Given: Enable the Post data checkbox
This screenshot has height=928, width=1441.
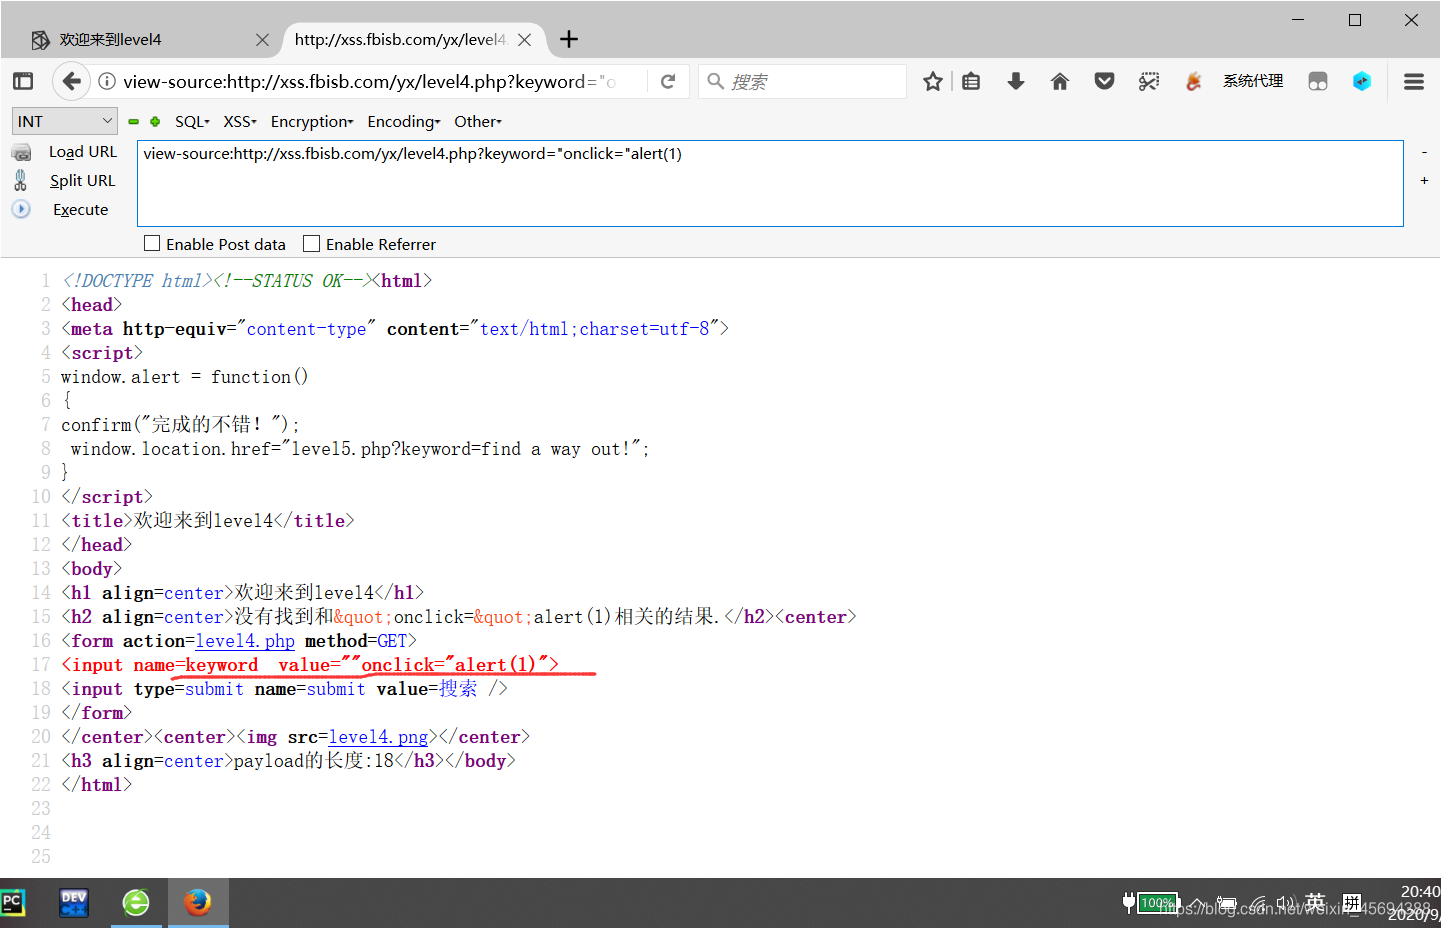Looking at the screenshot, I should point(152,243).
